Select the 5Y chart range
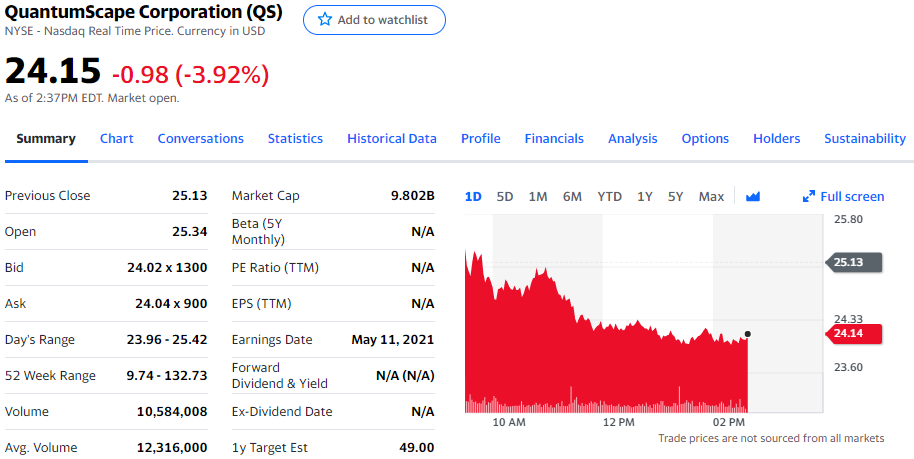The height and width of the screenshot is (459, 914). [675, 197]
